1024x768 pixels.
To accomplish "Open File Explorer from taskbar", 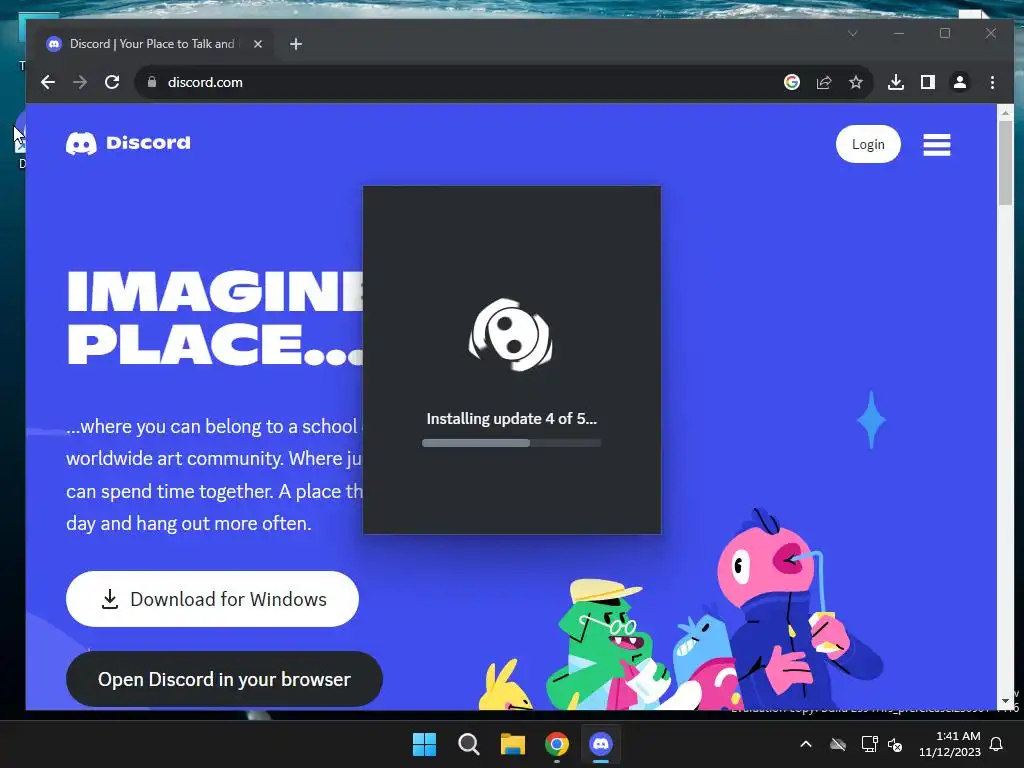I will (513, 744).
